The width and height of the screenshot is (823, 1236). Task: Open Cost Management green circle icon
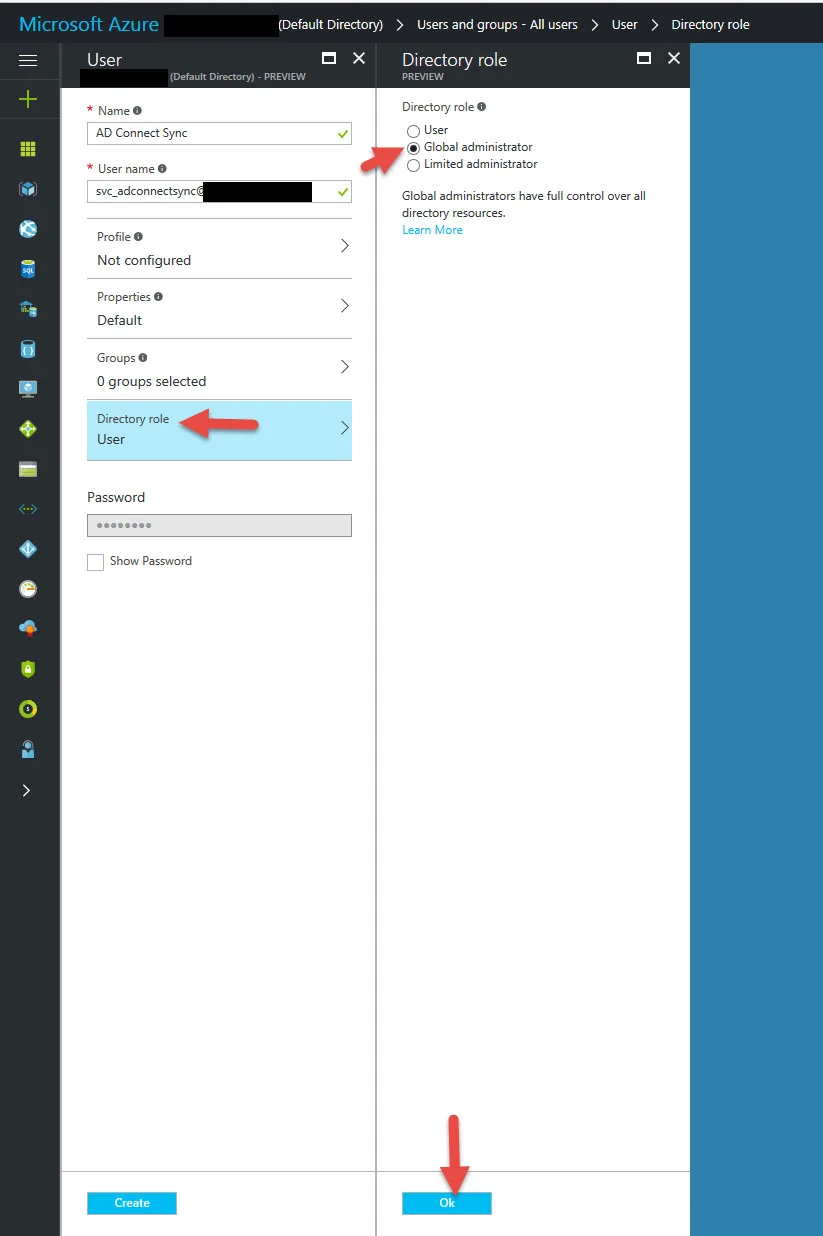pos(28,709)
